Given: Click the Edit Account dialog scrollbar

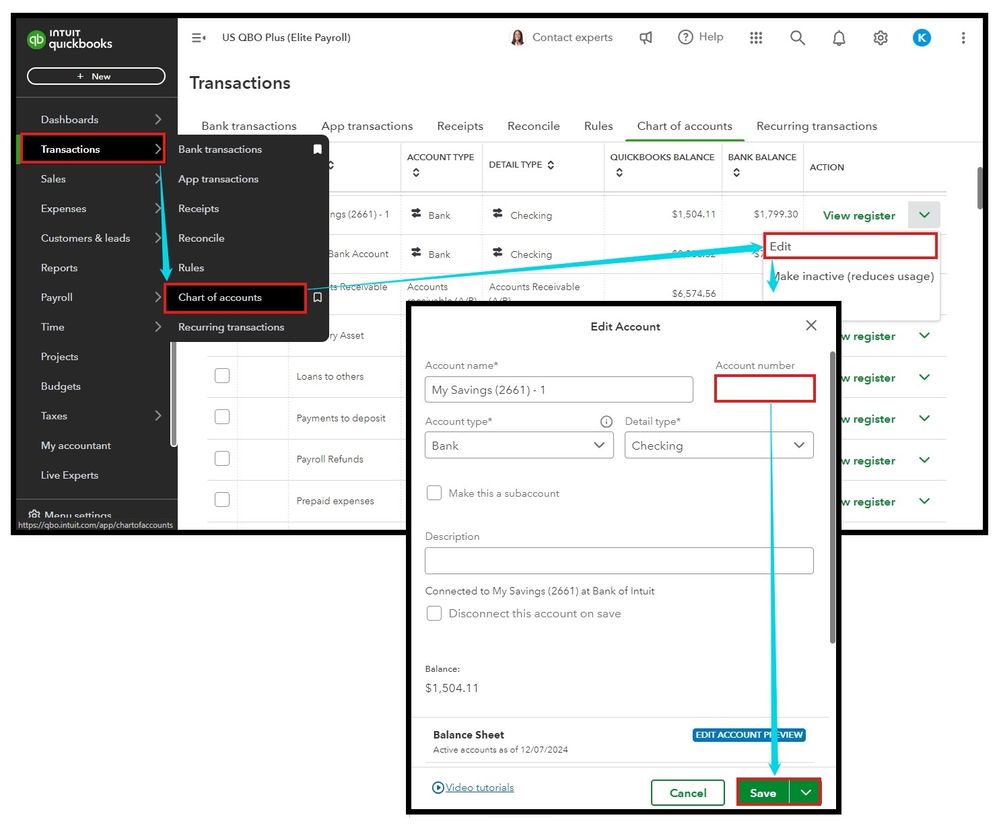Looking at the screenshot, I should 832,497.
